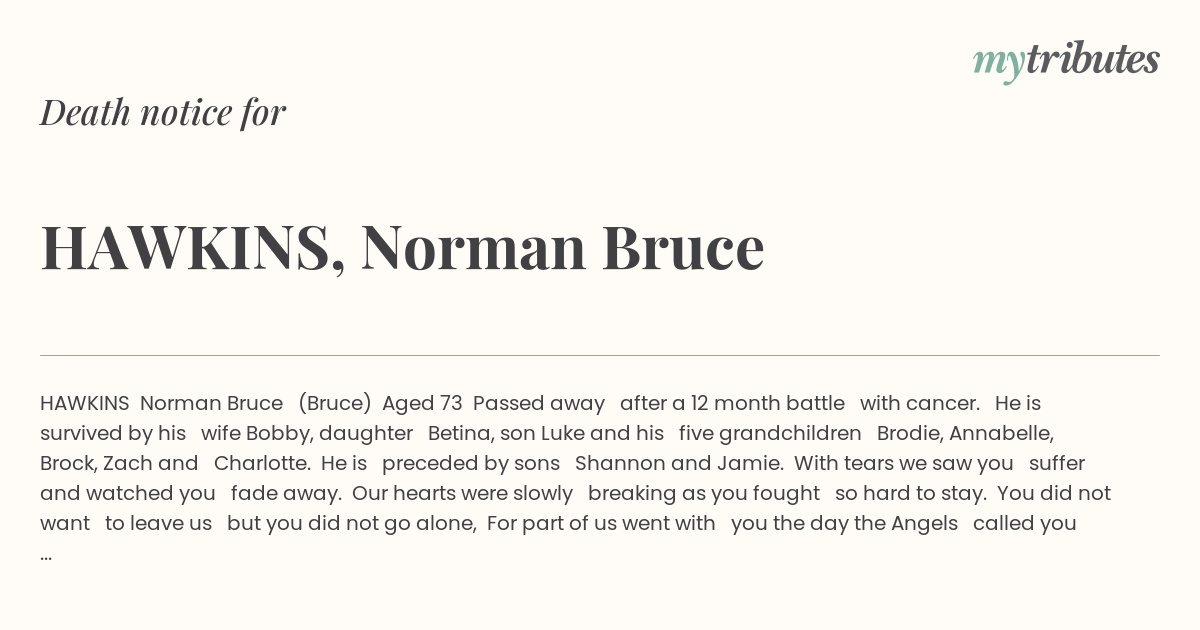1200x630 pixels.
Task: Click the name "Charlotte" in the paragraph
Action: pyautogui.click(x=259, y=464)
